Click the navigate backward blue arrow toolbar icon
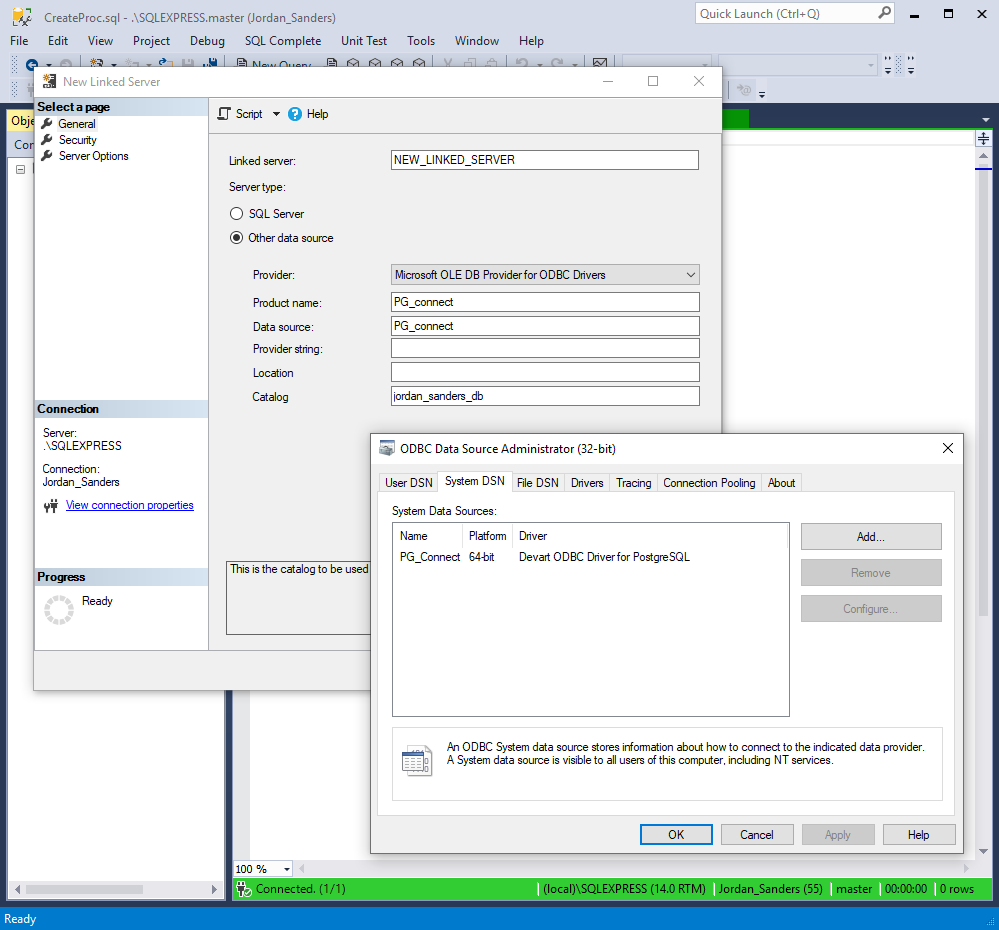This screenshot has height=930, width=999. (31, 64)
